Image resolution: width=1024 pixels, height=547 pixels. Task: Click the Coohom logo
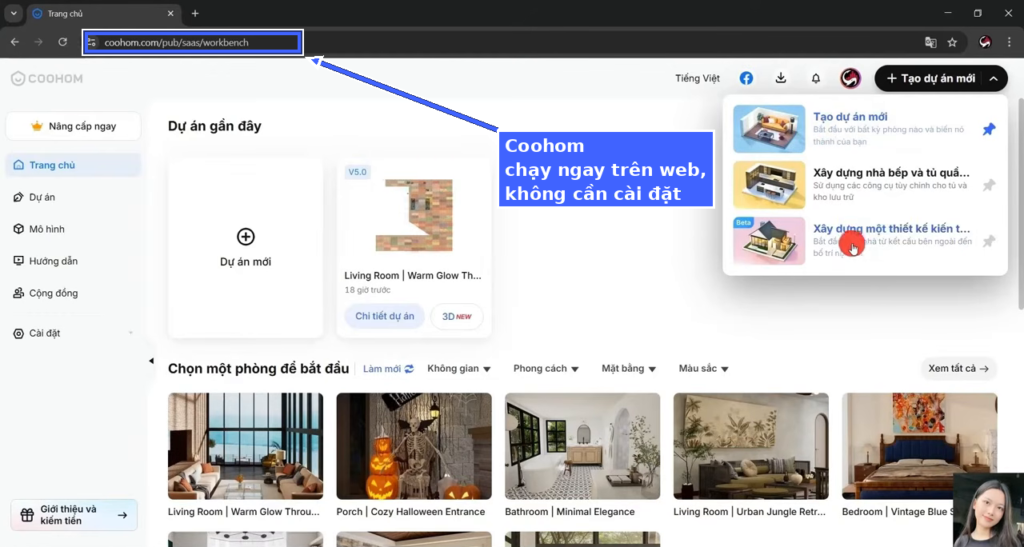coord(46,78)
